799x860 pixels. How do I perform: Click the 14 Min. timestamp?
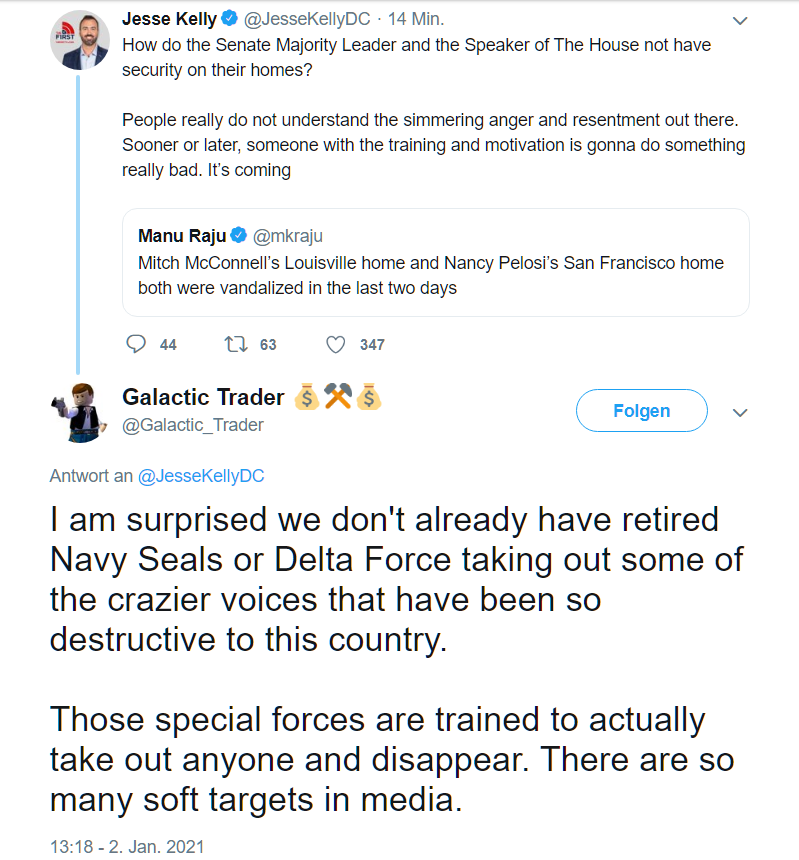click(x=416, y=19)
